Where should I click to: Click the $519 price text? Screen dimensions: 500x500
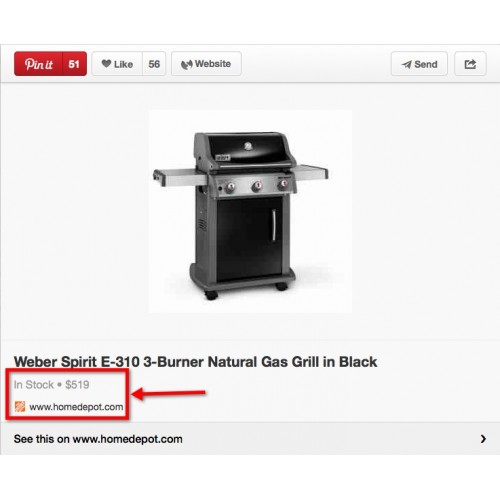(x=77, y=385)
